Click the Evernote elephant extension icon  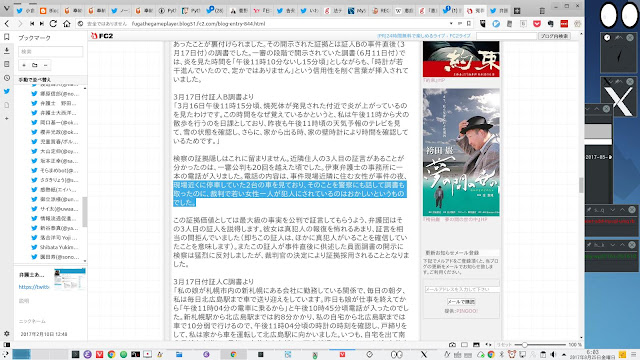coord(551,24)
